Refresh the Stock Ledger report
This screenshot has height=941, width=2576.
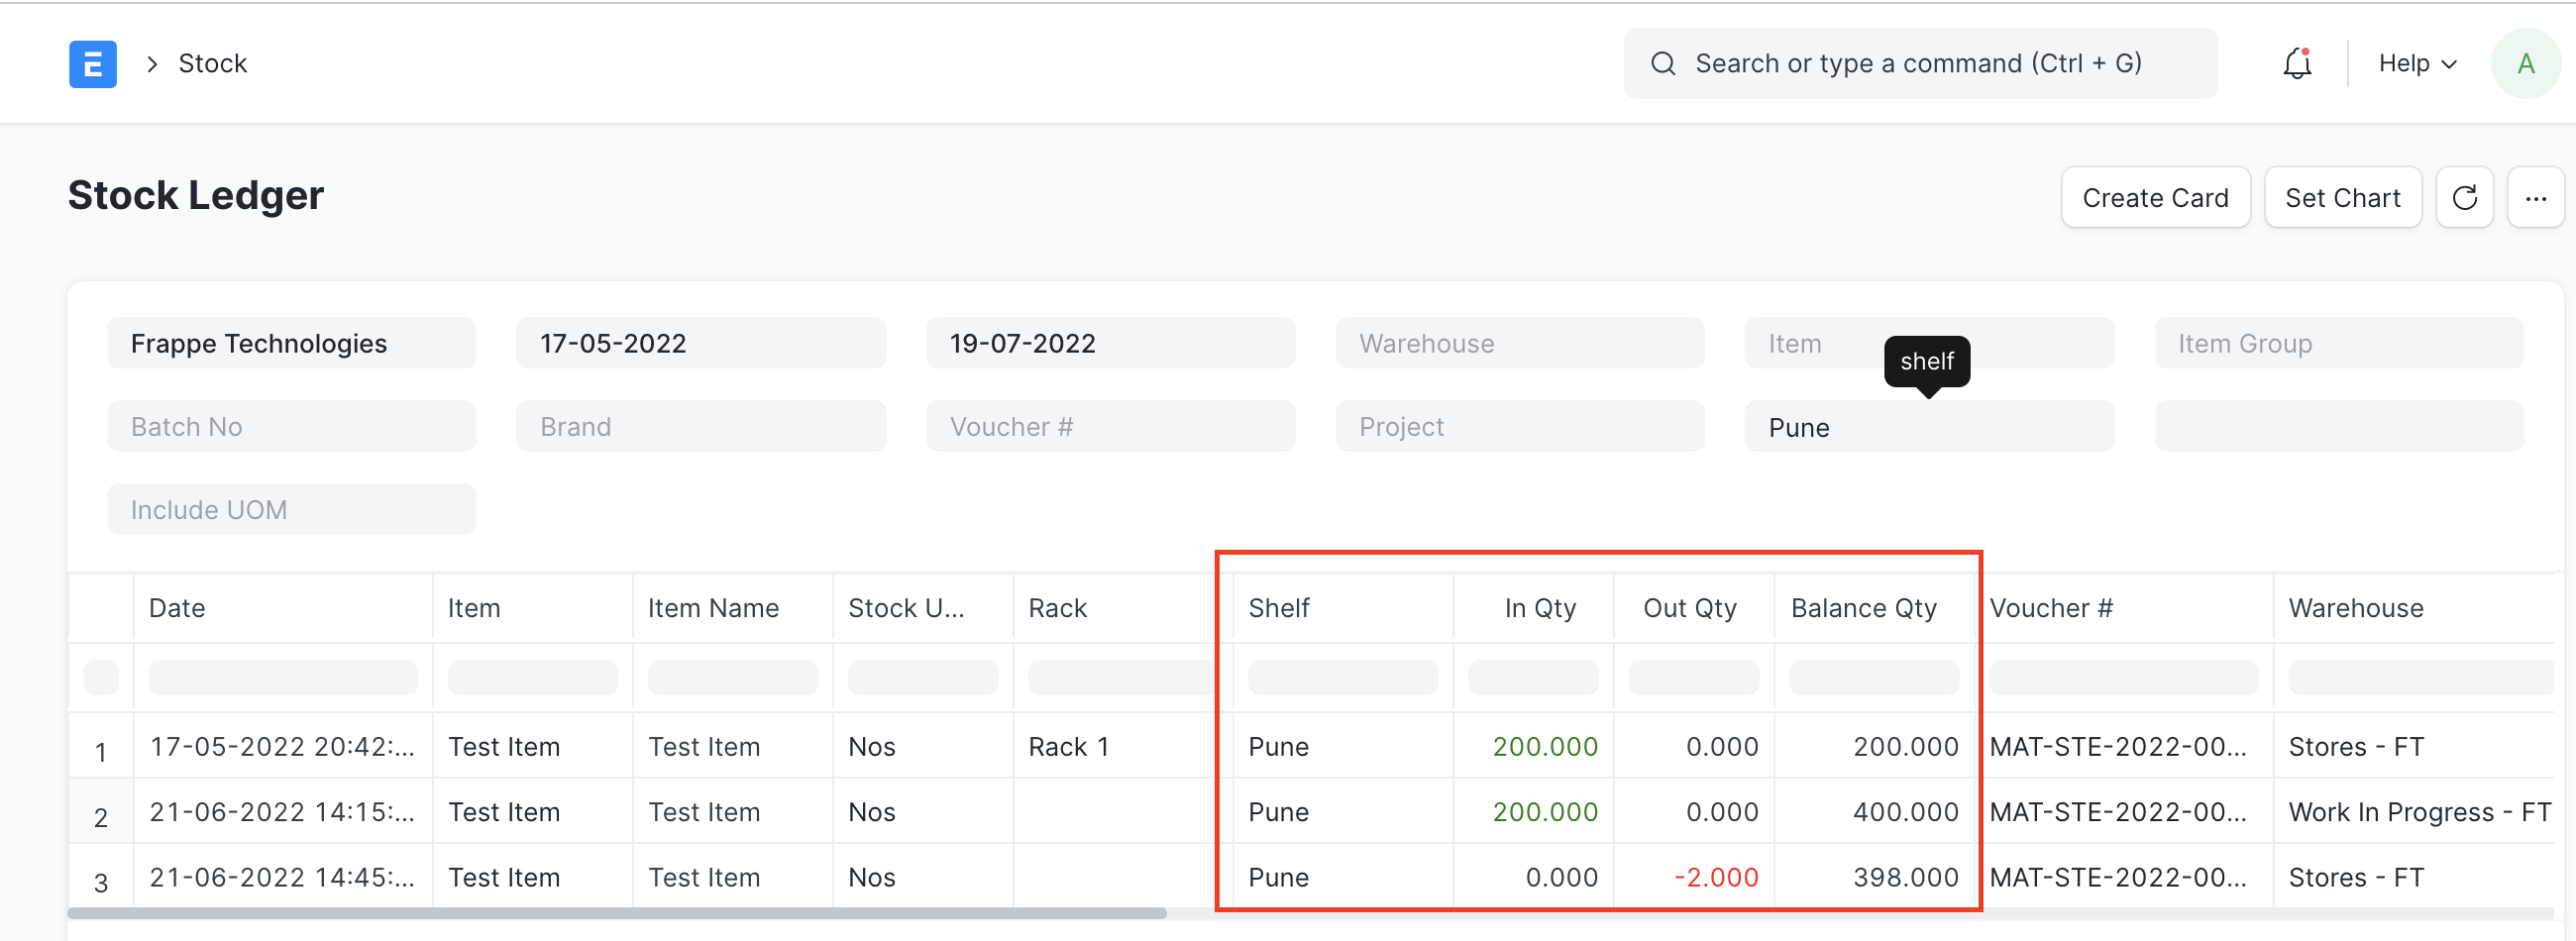[2465, 197]
